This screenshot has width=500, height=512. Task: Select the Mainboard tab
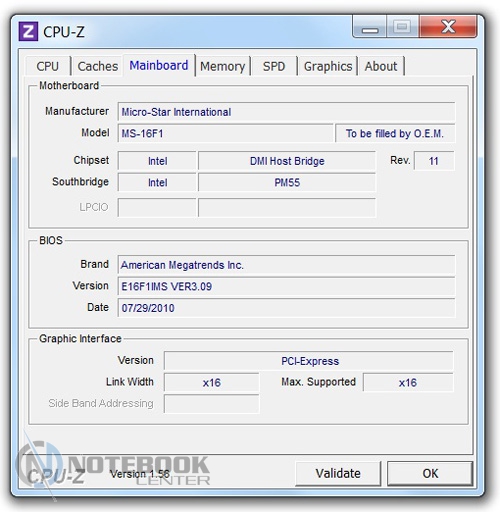pyautogui.click(x=159, y=65)
